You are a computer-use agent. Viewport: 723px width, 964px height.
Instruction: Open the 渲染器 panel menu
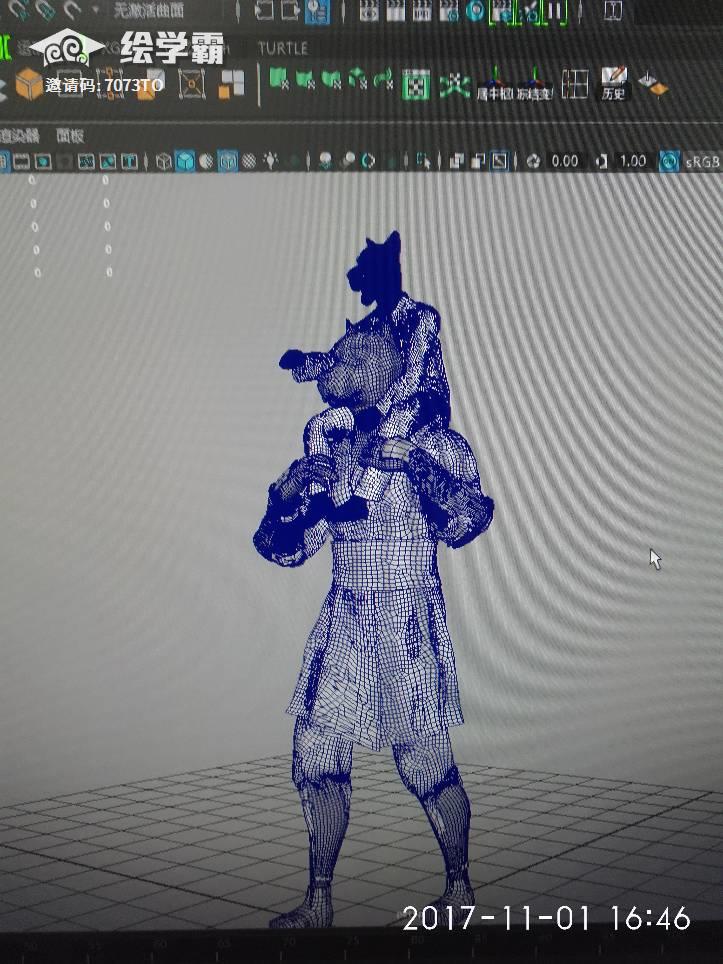point(20,136)
